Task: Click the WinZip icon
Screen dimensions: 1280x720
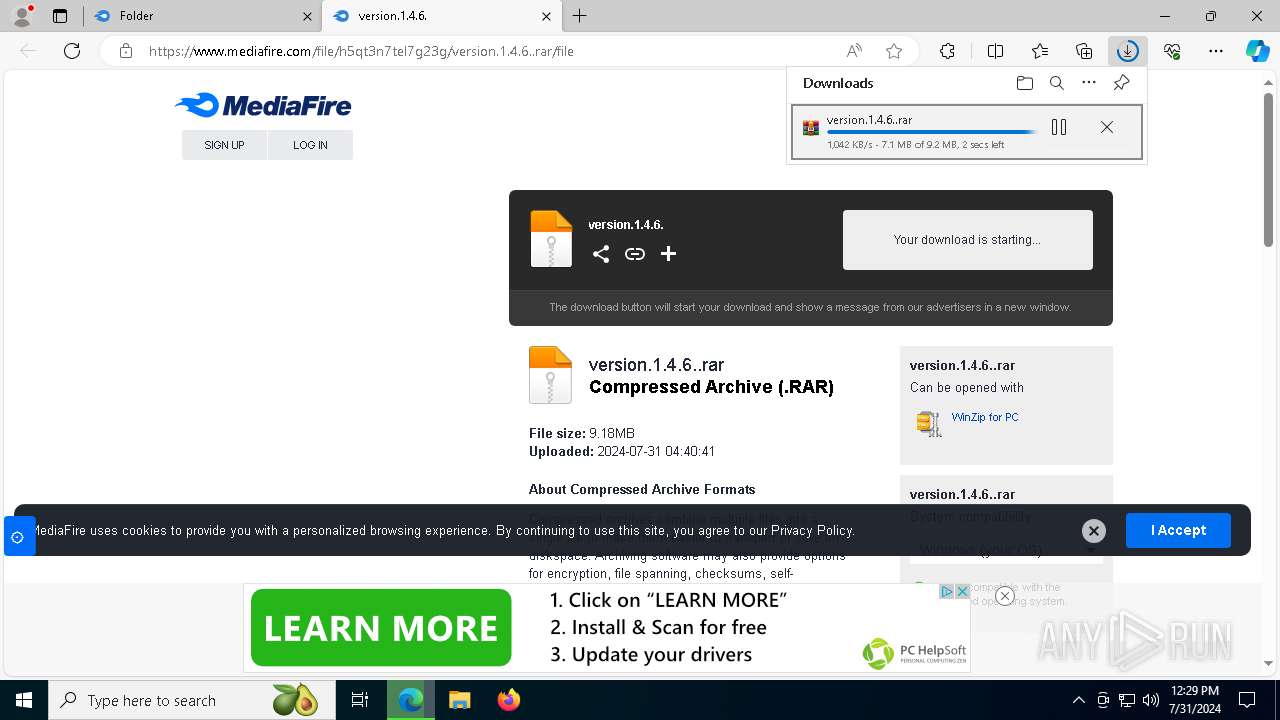Action: [x=929, y=423]
